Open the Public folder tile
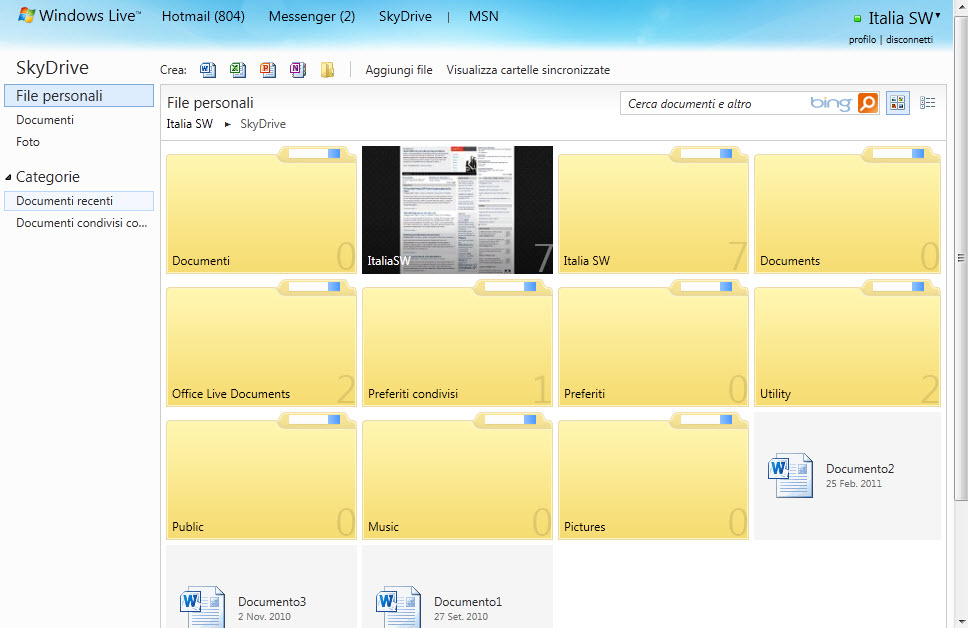Viewport: 968px width, 628px height. coord(262,476)
